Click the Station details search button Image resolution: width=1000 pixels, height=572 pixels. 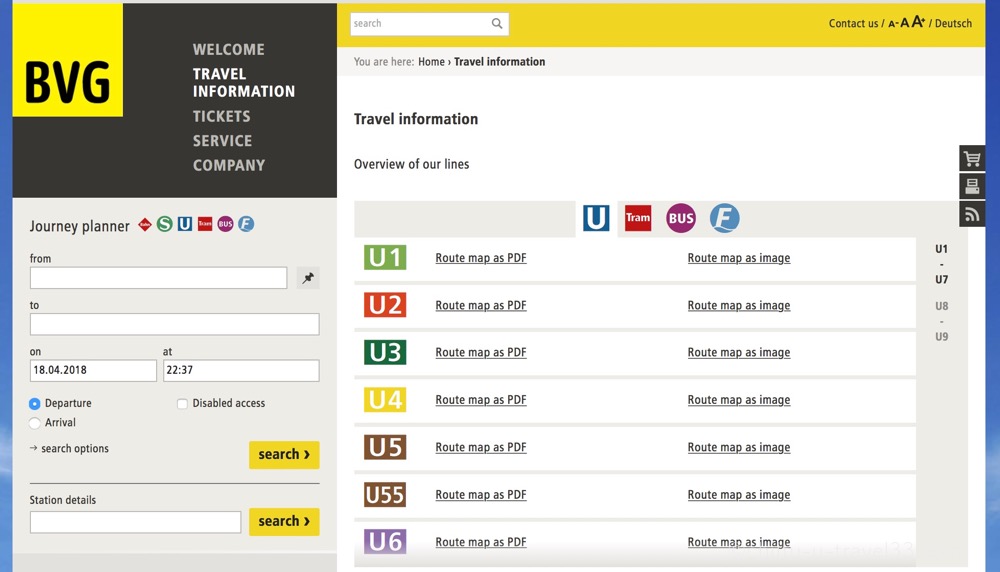point(284,522)
